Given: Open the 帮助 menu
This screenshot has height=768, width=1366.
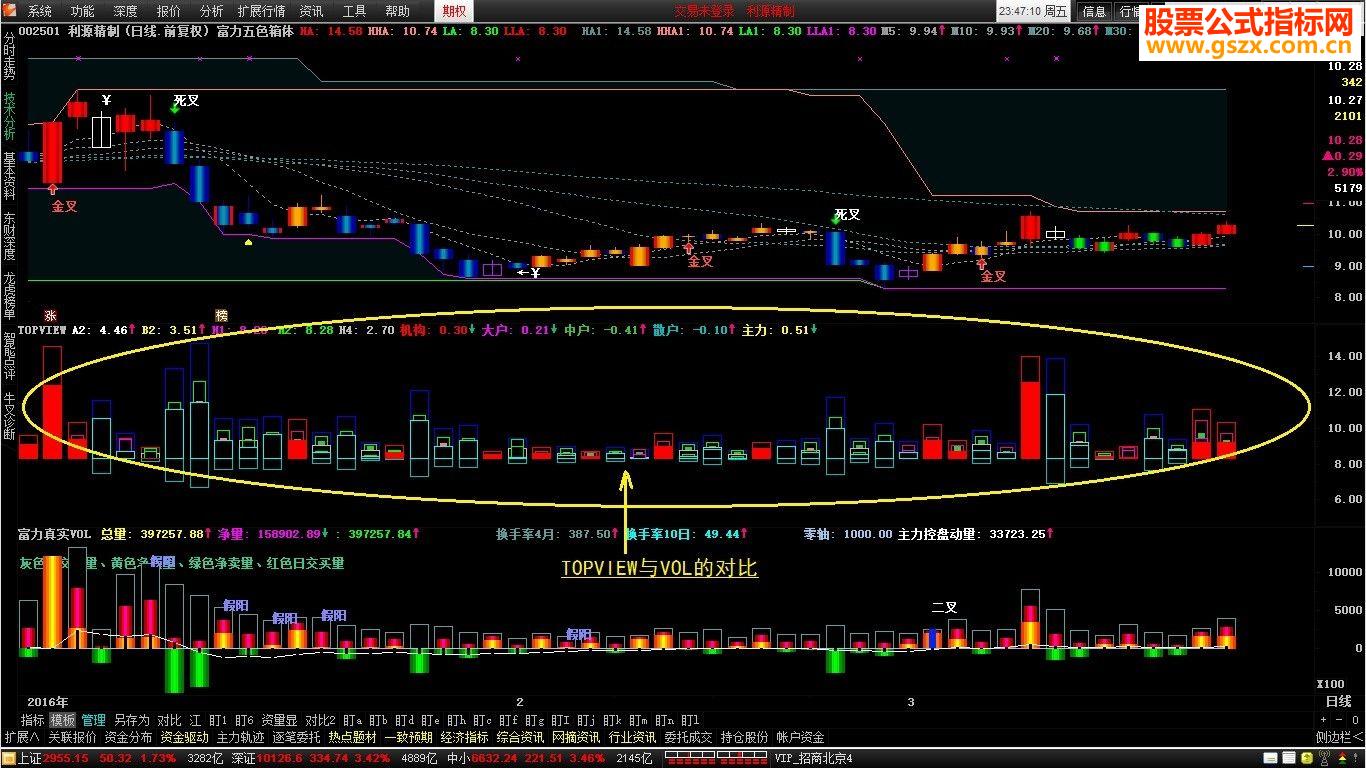Looking at the screenshot, I should point(398,11).
